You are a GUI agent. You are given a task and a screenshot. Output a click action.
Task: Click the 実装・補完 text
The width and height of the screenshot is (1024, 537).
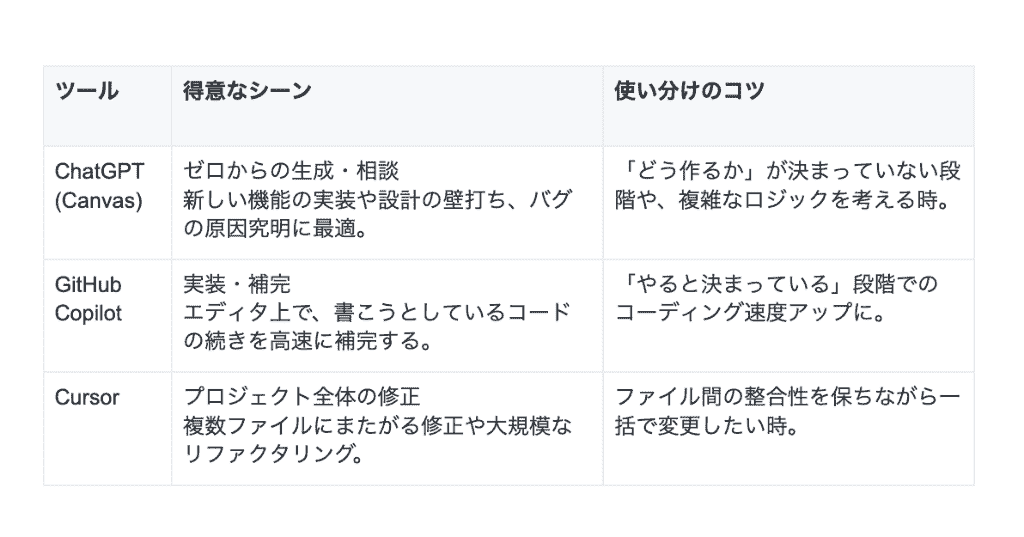(x=236, y=284)
